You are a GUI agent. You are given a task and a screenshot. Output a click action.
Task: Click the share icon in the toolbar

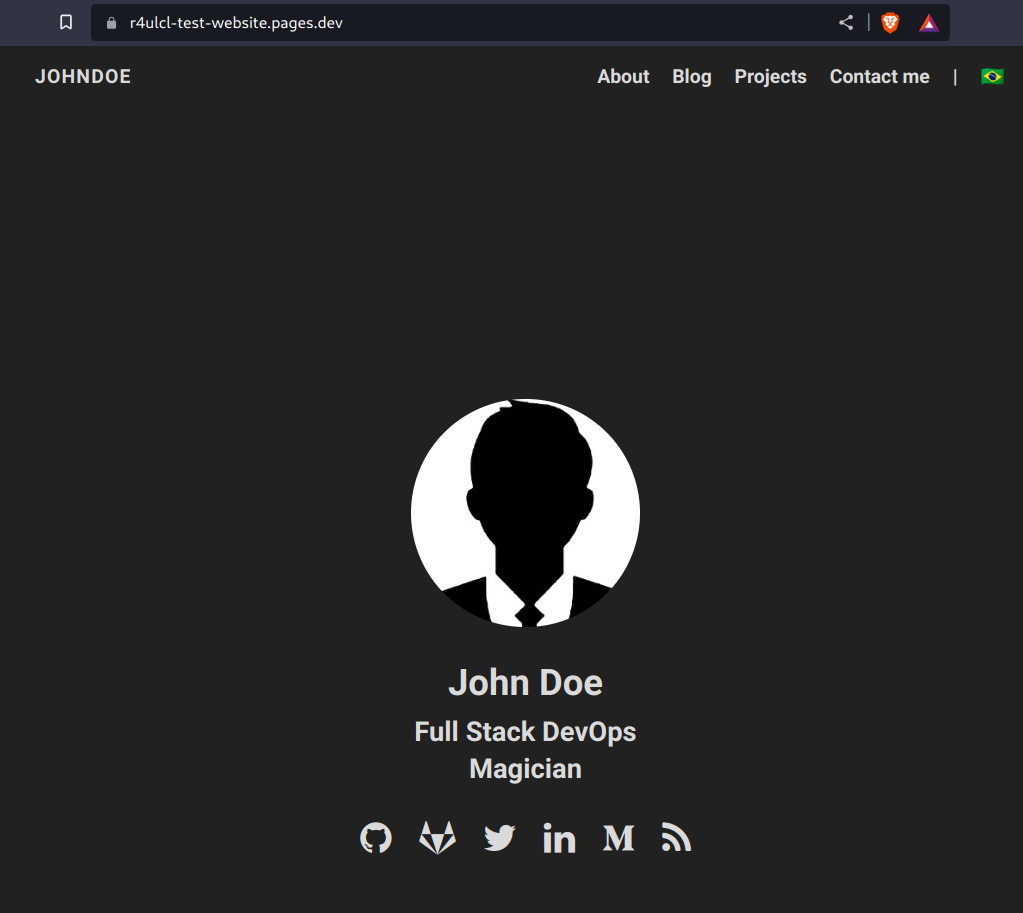tap(845, 22)
